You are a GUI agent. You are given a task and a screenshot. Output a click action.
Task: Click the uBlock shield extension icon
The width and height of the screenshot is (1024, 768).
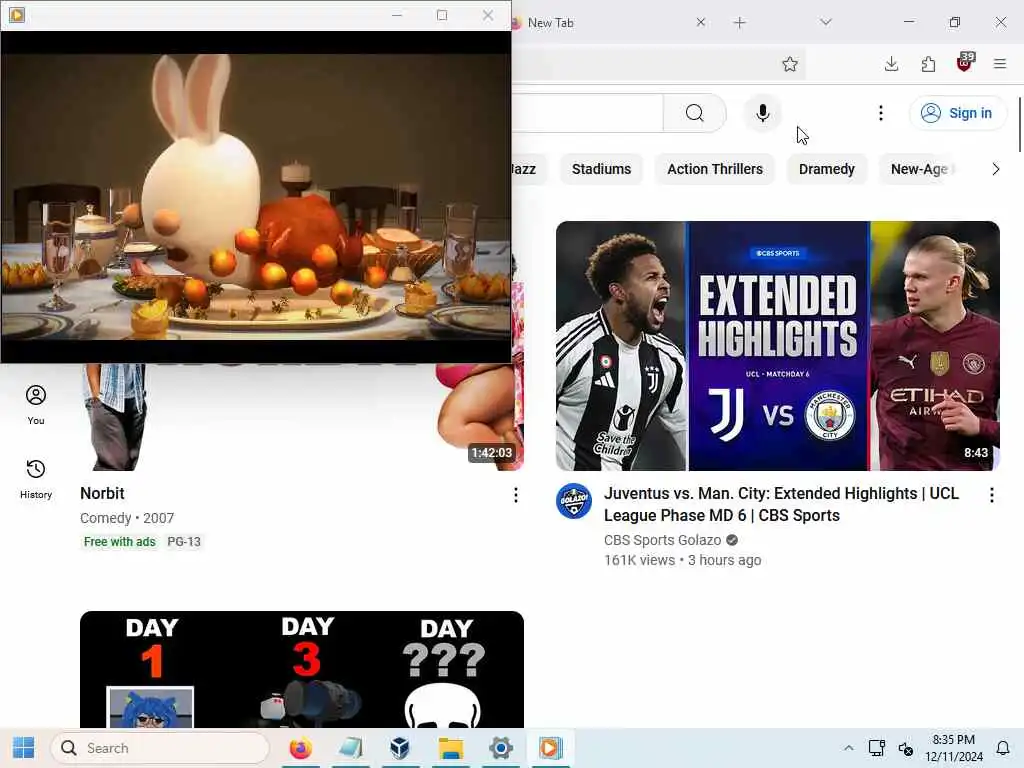pyautogui.click(x=965, y=63)
